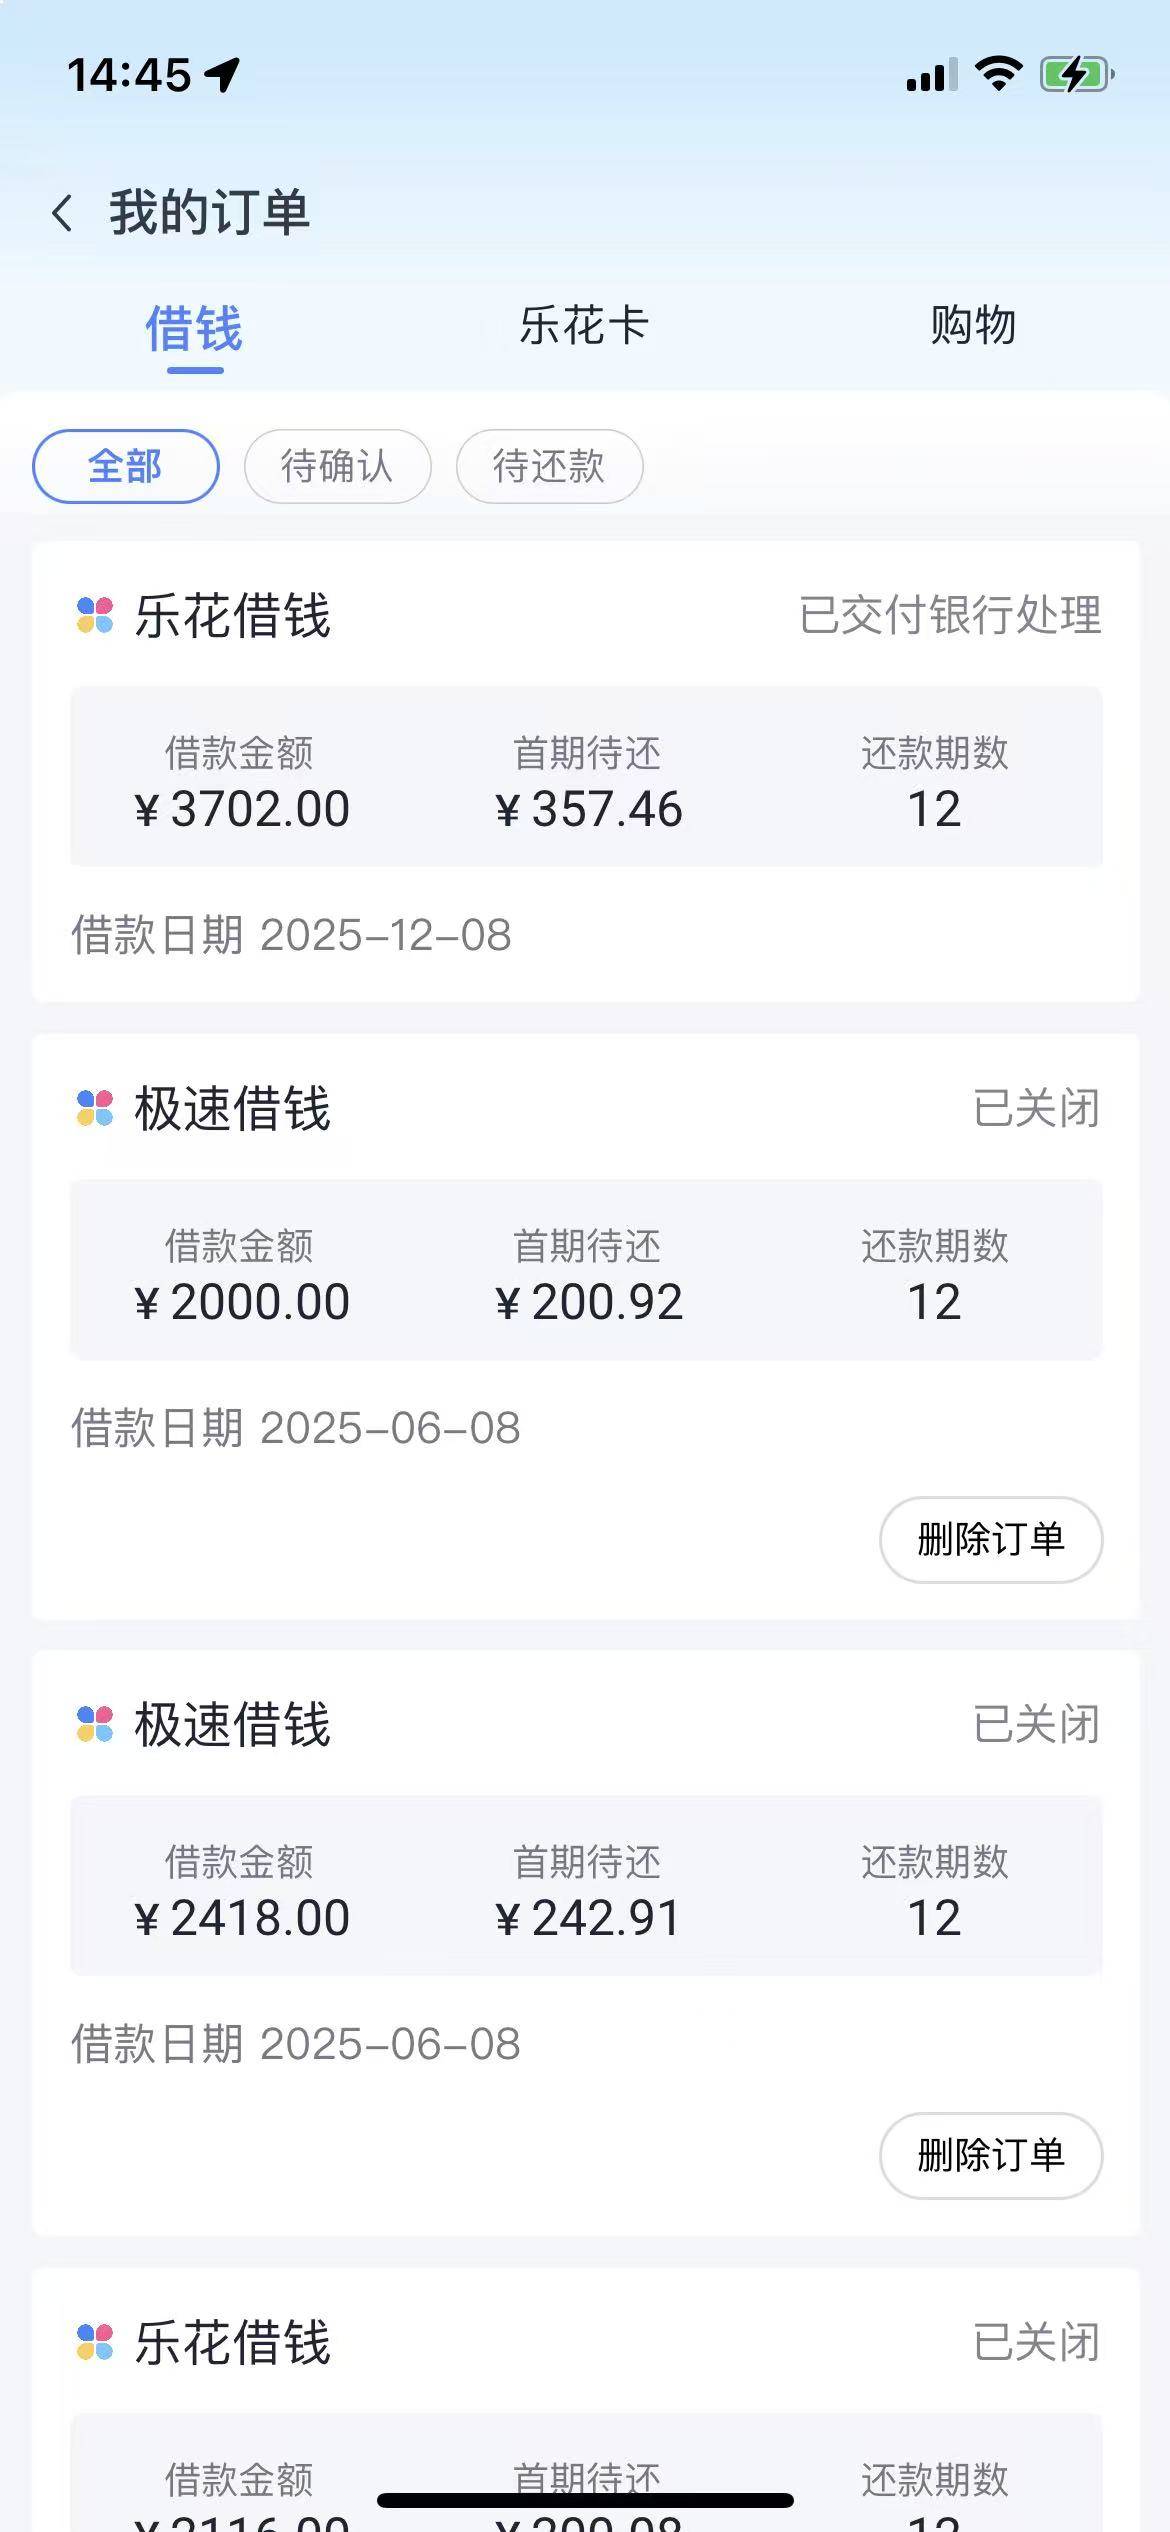Image resolution: width=1170 pixels, height=2532 pixels.
Task: Tap the cellular signal bars icon
Action: pyautogui.click(x=931, y=75)
